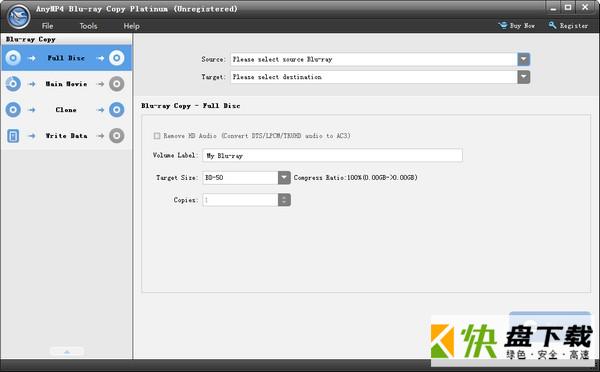This screenshot has width=600, height=372.
Task: Click the source disc icon in Full Disc row
Action: click(x=13, y=58)
